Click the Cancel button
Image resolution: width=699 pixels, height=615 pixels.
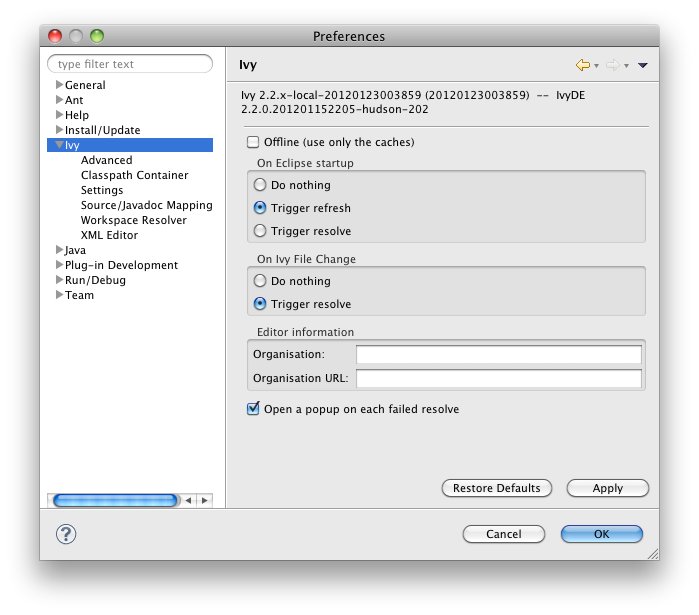point(503,534)
